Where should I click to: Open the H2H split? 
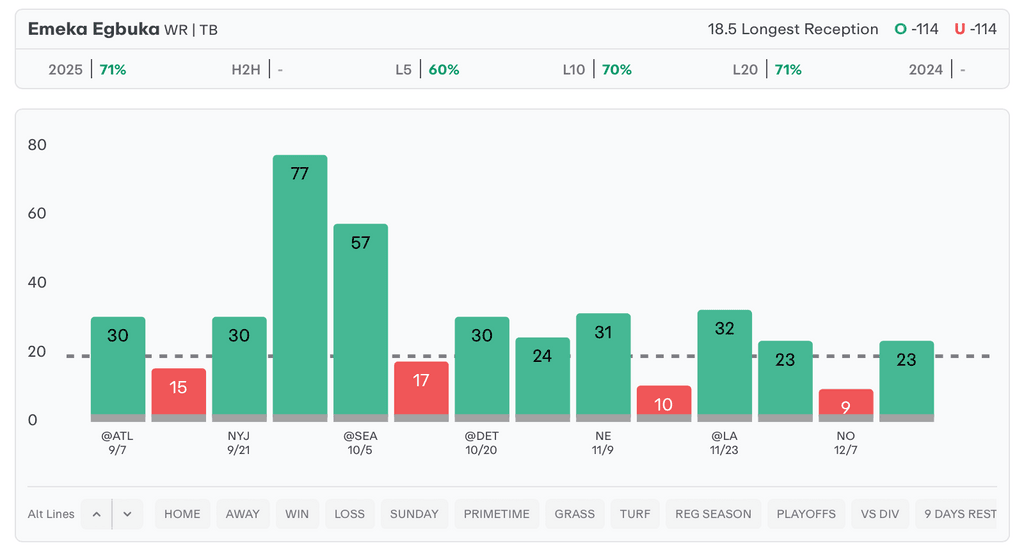click(x=257, y=70)
